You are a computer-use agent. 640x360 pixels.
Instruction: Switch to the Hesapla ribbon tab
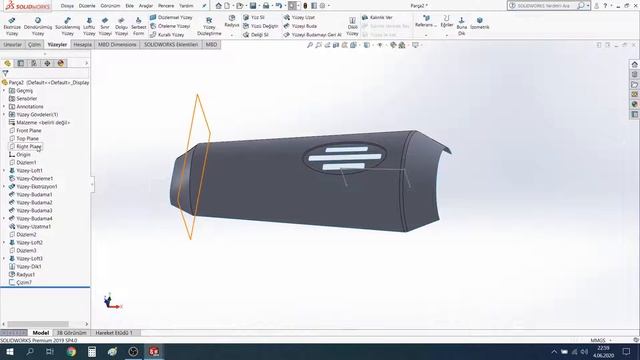point(82,44)
